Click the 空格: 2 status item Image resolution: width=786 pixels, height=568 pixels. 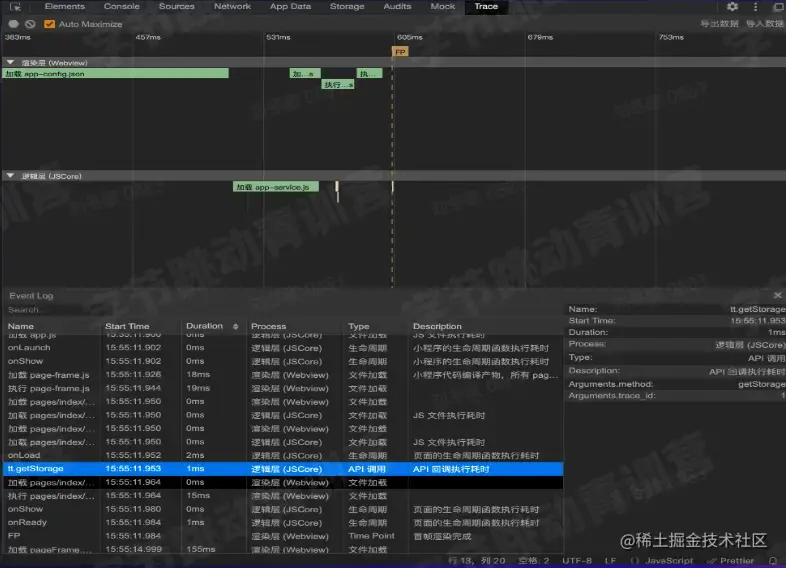coord(533,560)
